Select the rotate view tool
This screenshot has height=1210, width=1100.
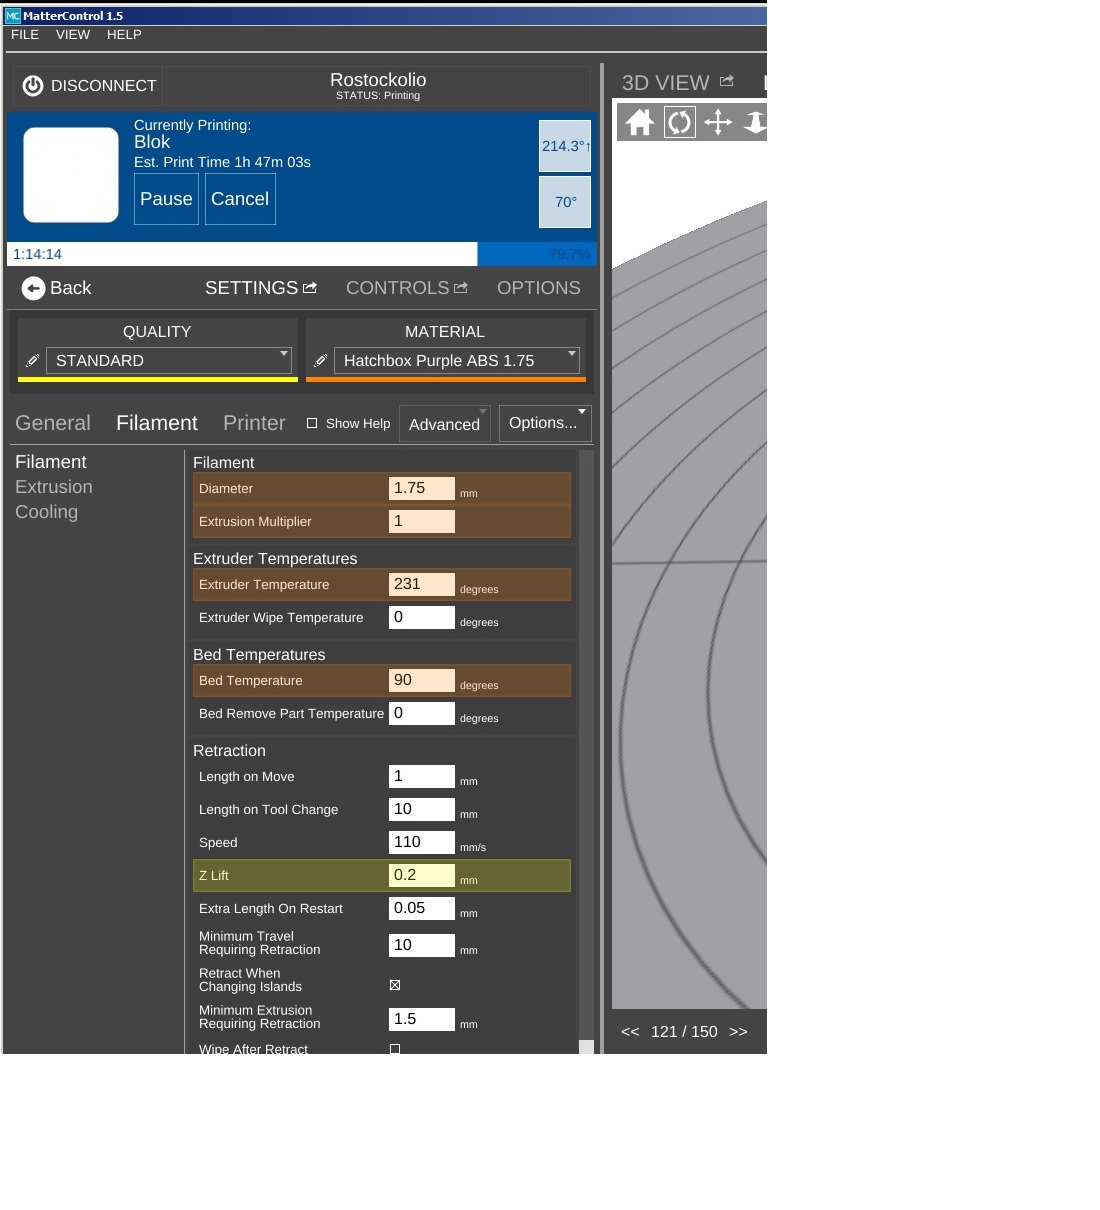pos(679,123)
